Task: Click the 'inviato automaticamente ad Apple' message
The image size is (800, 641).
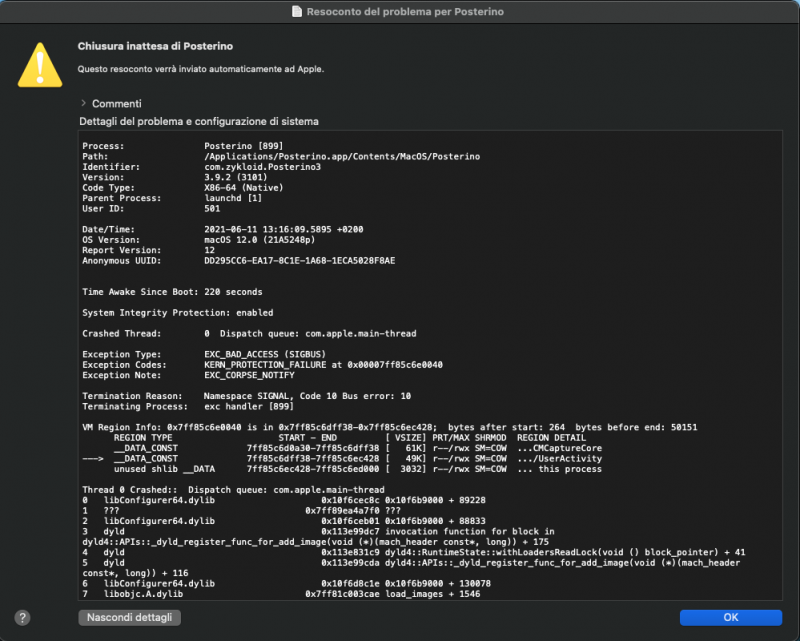Action: click(201, 69)
